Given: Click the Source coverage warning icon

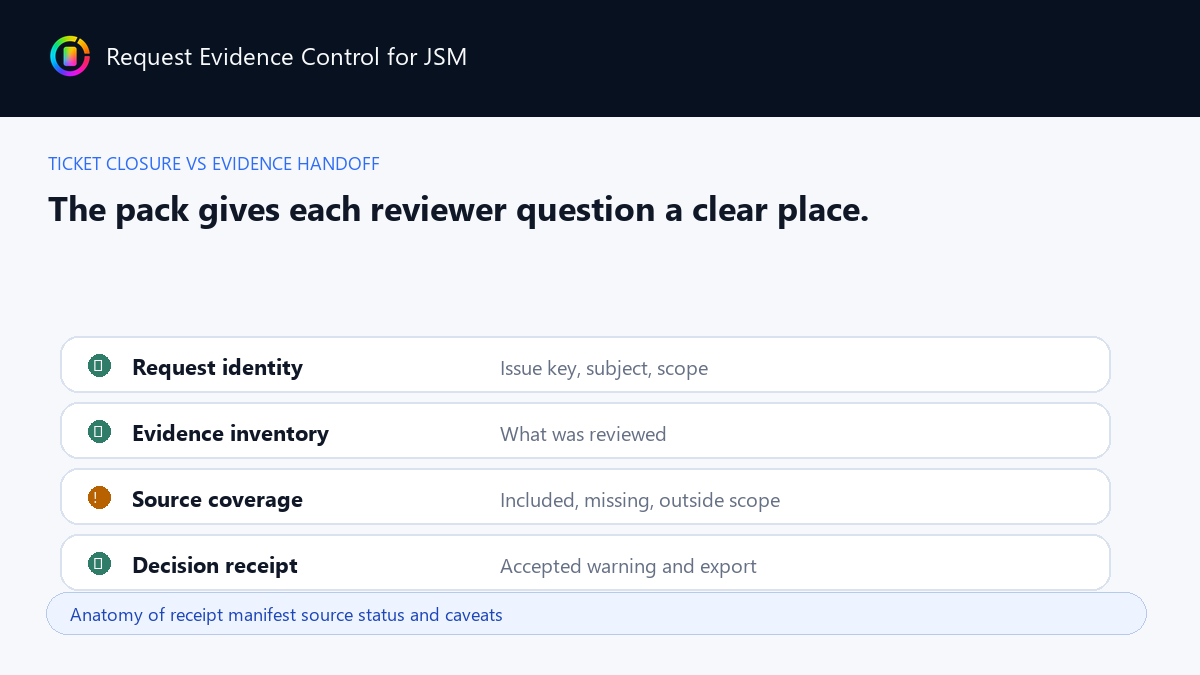Looking at the screenshot, I should (99, 498).
